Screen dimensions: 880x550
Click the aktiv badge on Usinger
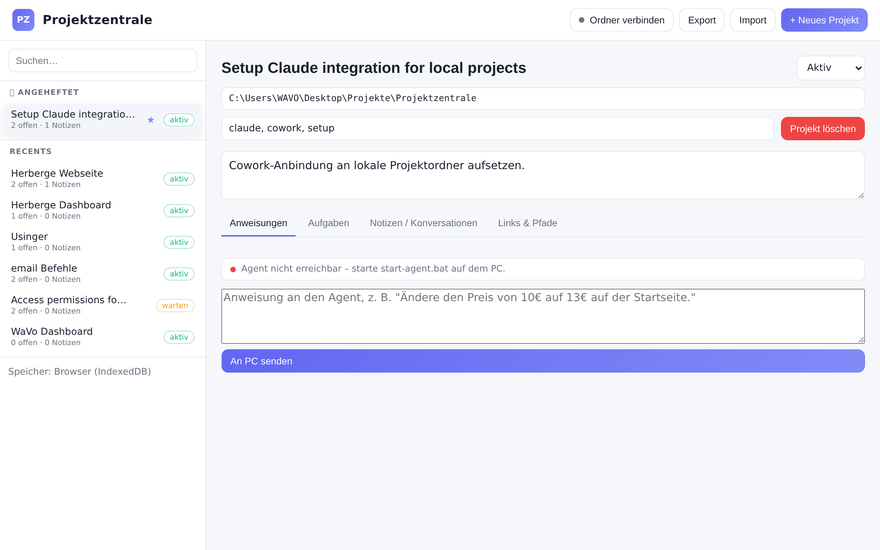179,242
